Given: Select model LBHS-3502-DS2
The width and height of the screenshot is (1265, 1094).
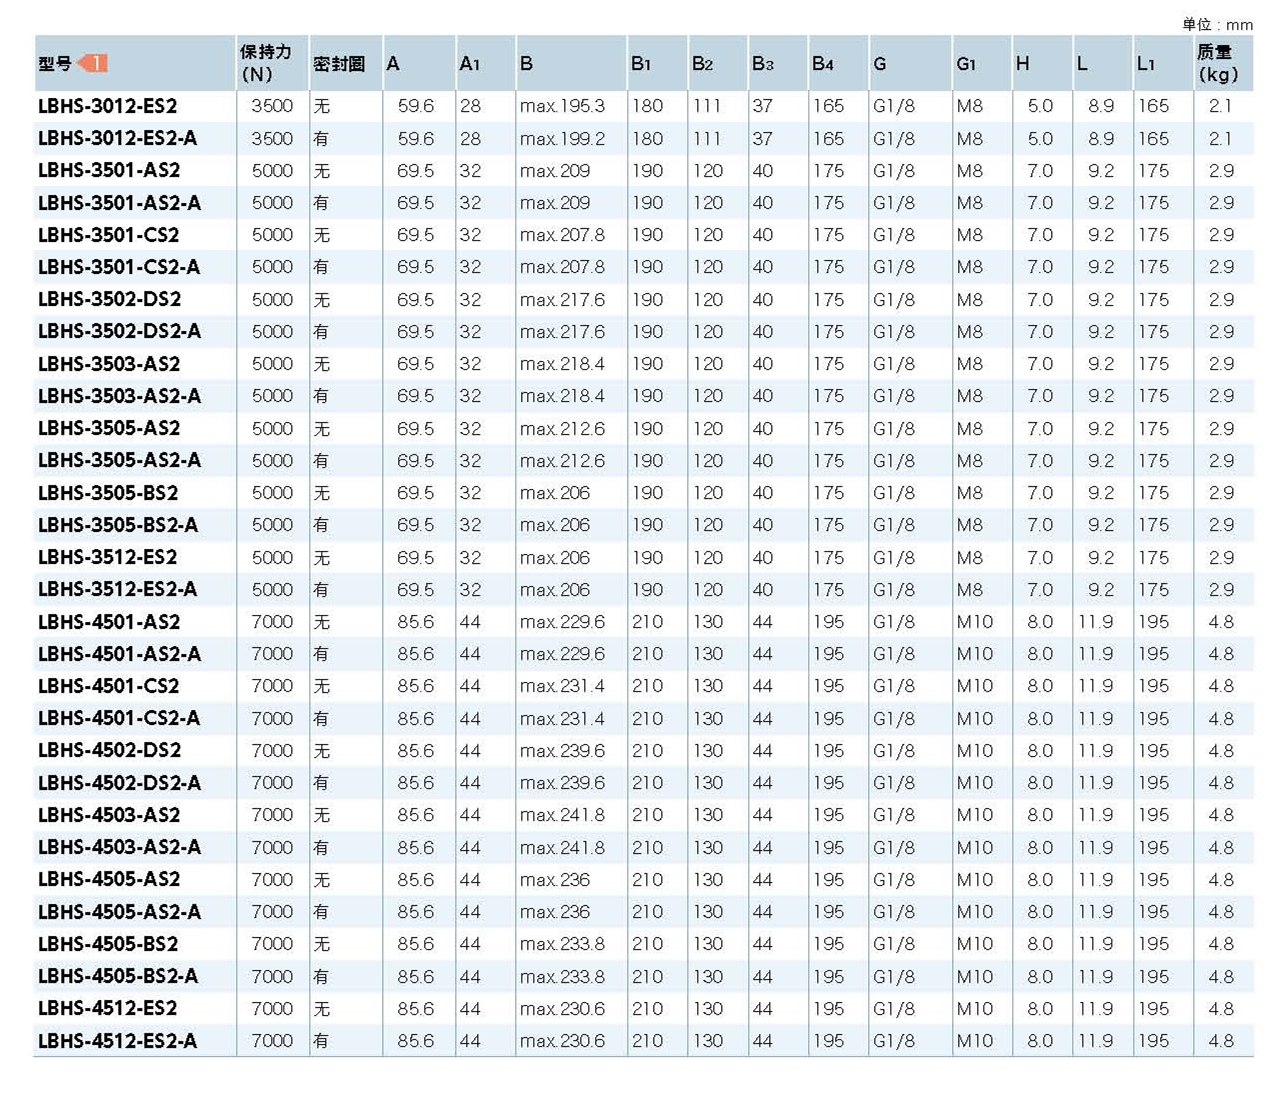Looking at the screenshot, I should pos(110,299).
